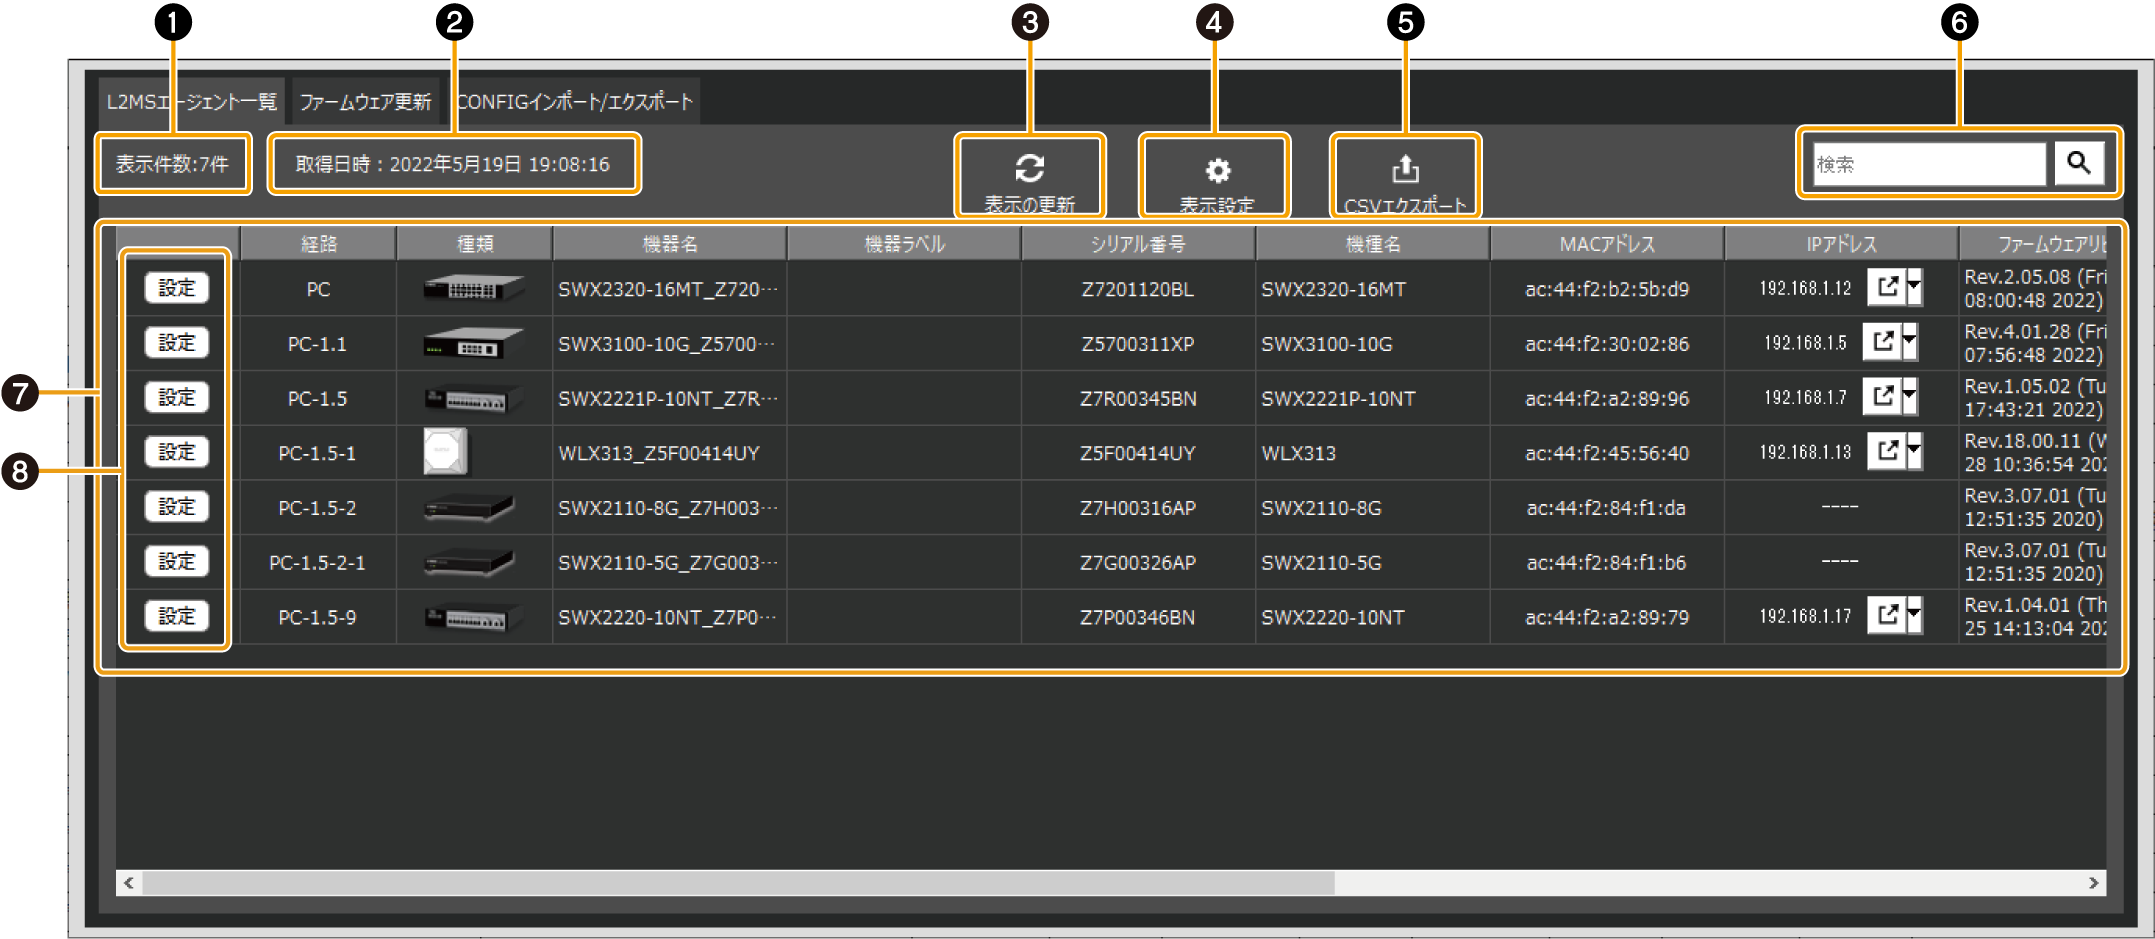Sort by 経路 column header
This screenshot has height=939, width=2155.
[x=318, y=244]
